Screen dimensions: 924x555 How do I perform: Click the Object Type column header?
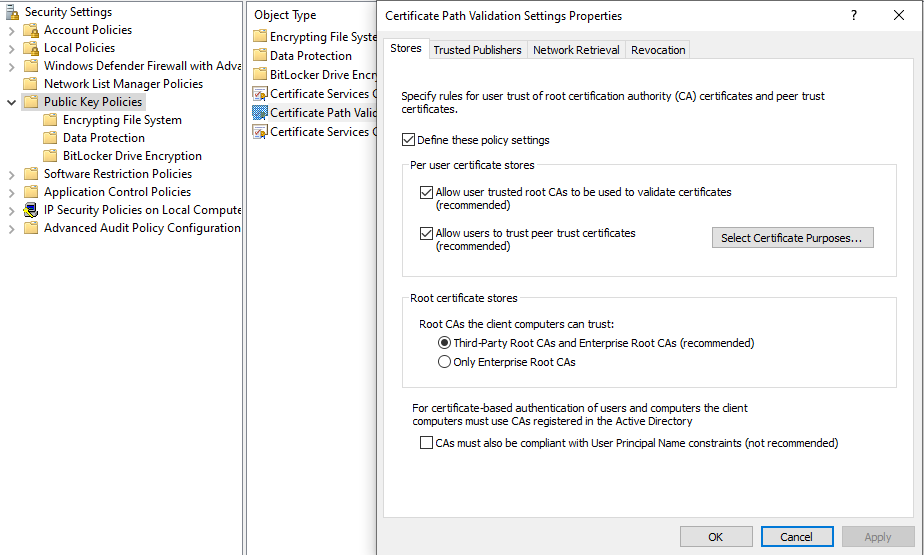[285, 15]
